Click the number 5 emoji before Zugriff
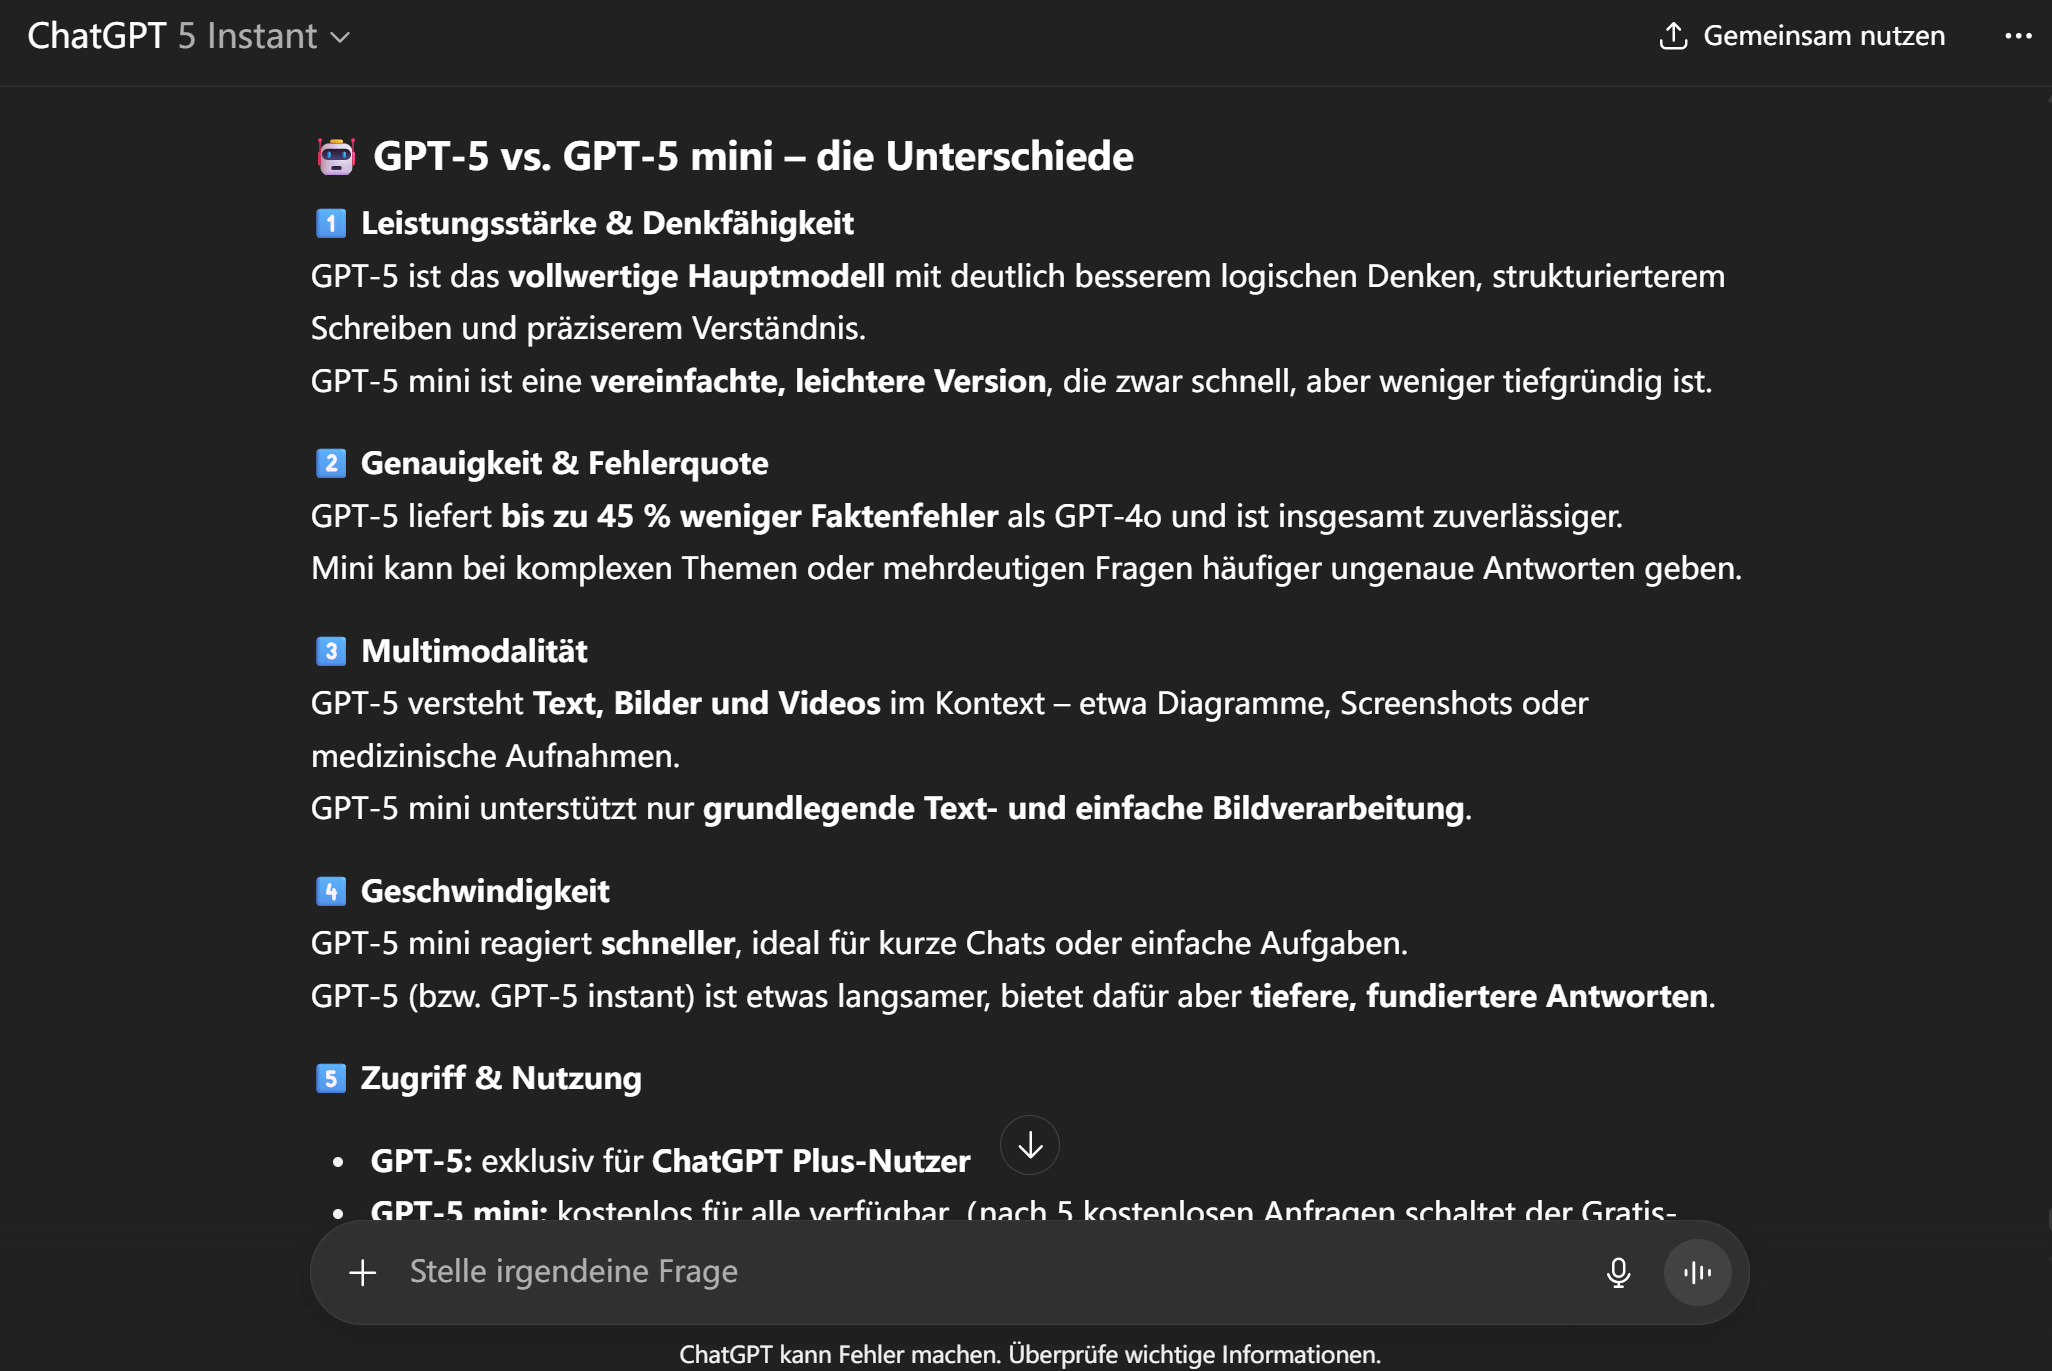2052x1371 pixels. [331, 1078]
